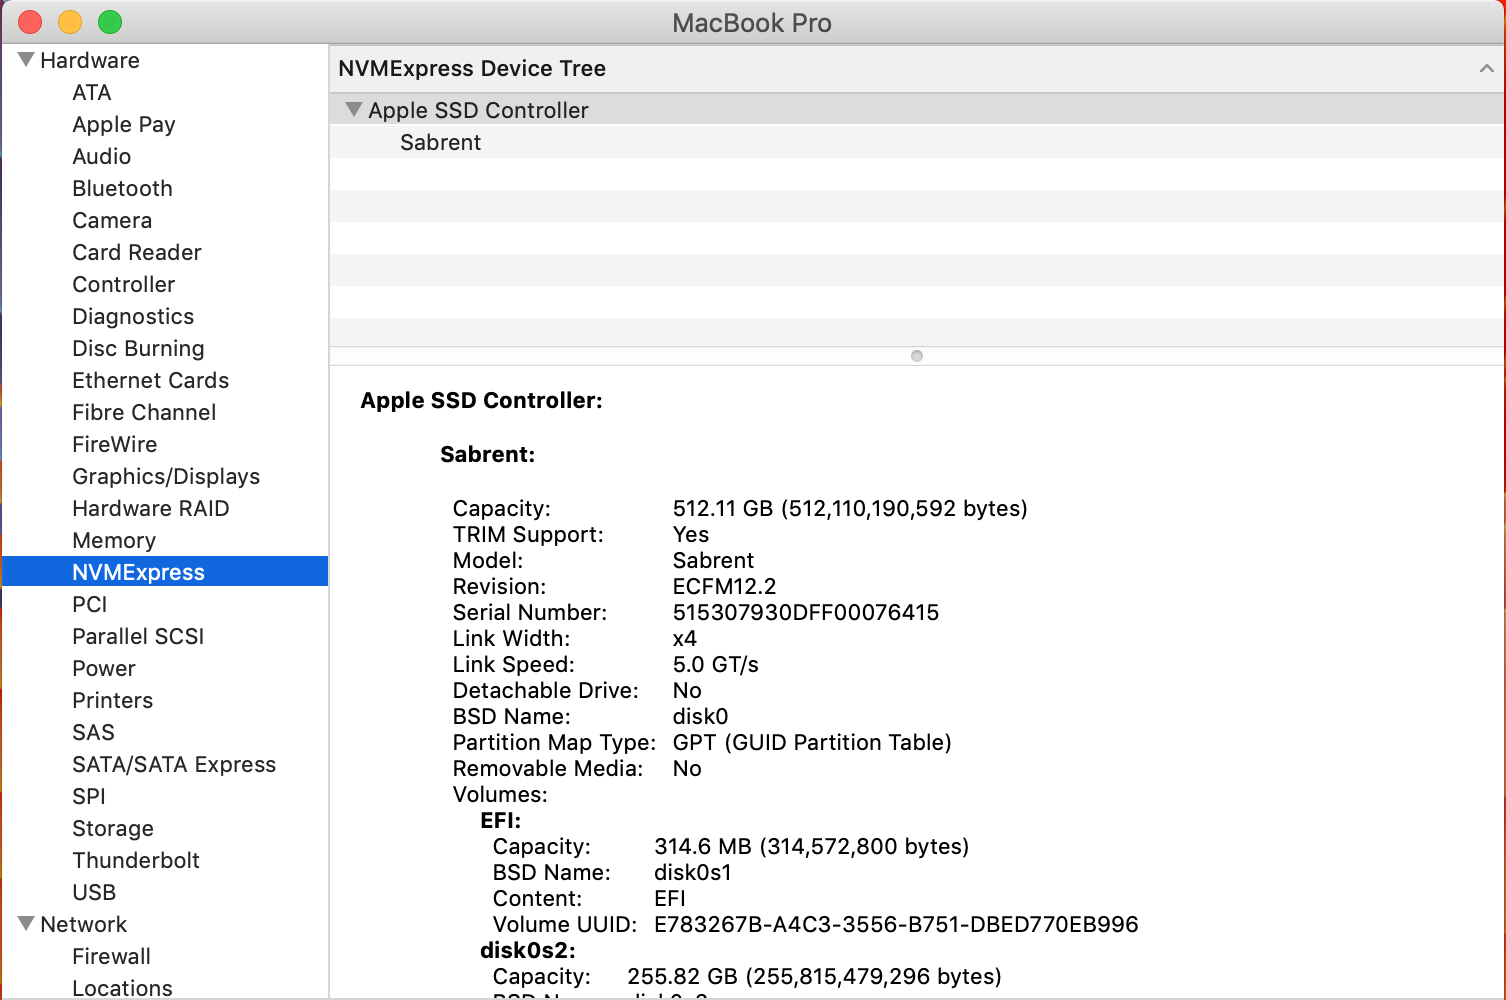Open Firewall under Network
1506x1000 pixels.
(x=112, y=956)
